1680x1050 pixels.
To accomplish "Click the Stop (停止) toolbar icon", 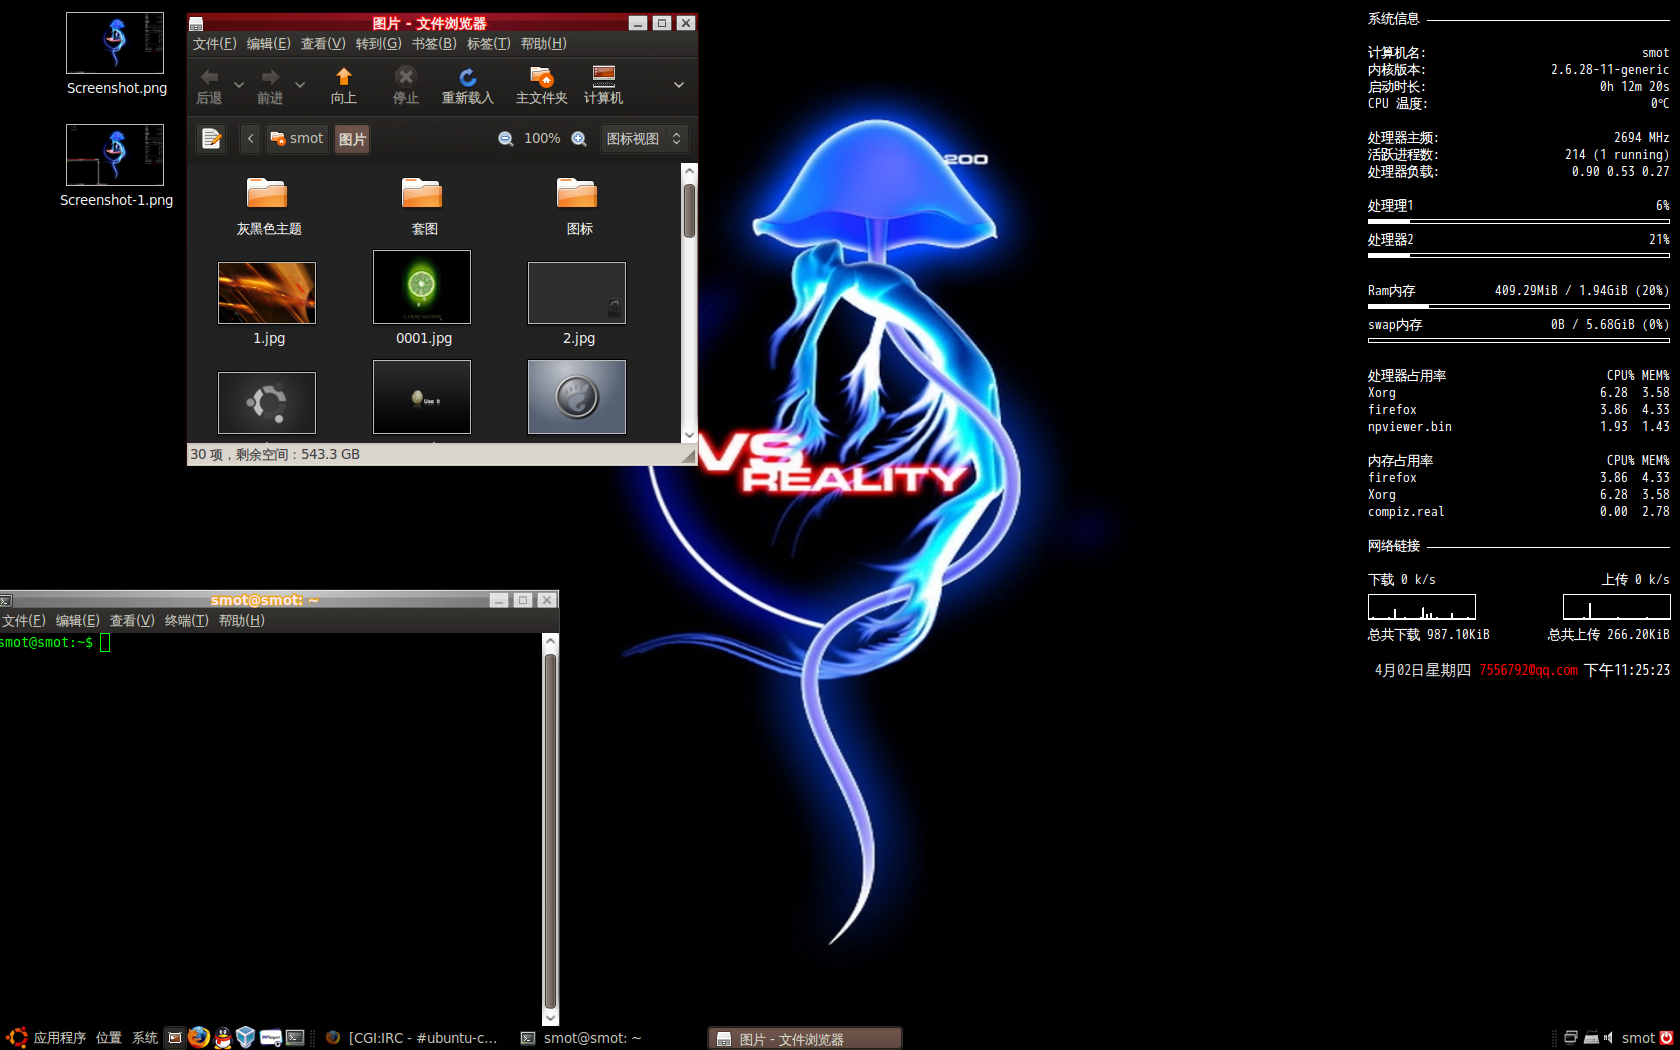I will coord(405,77).
